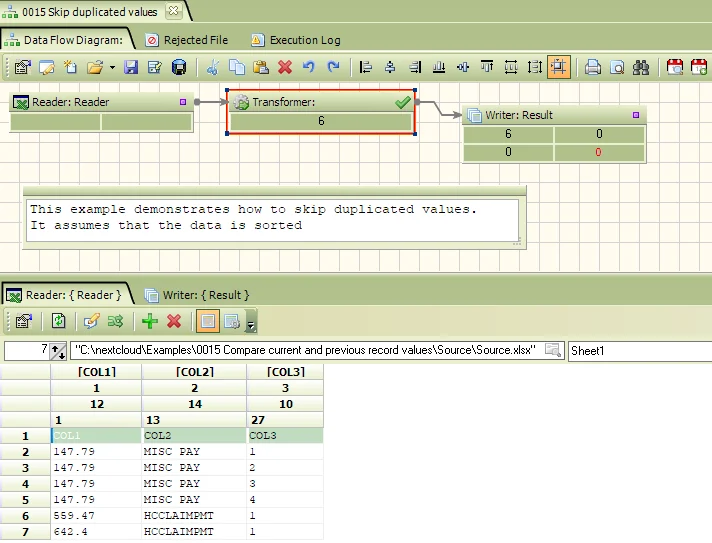Screen dimensions: 712x543
Task: Click the checklist edit icon in main toolbar
Action: click(155, 68)
